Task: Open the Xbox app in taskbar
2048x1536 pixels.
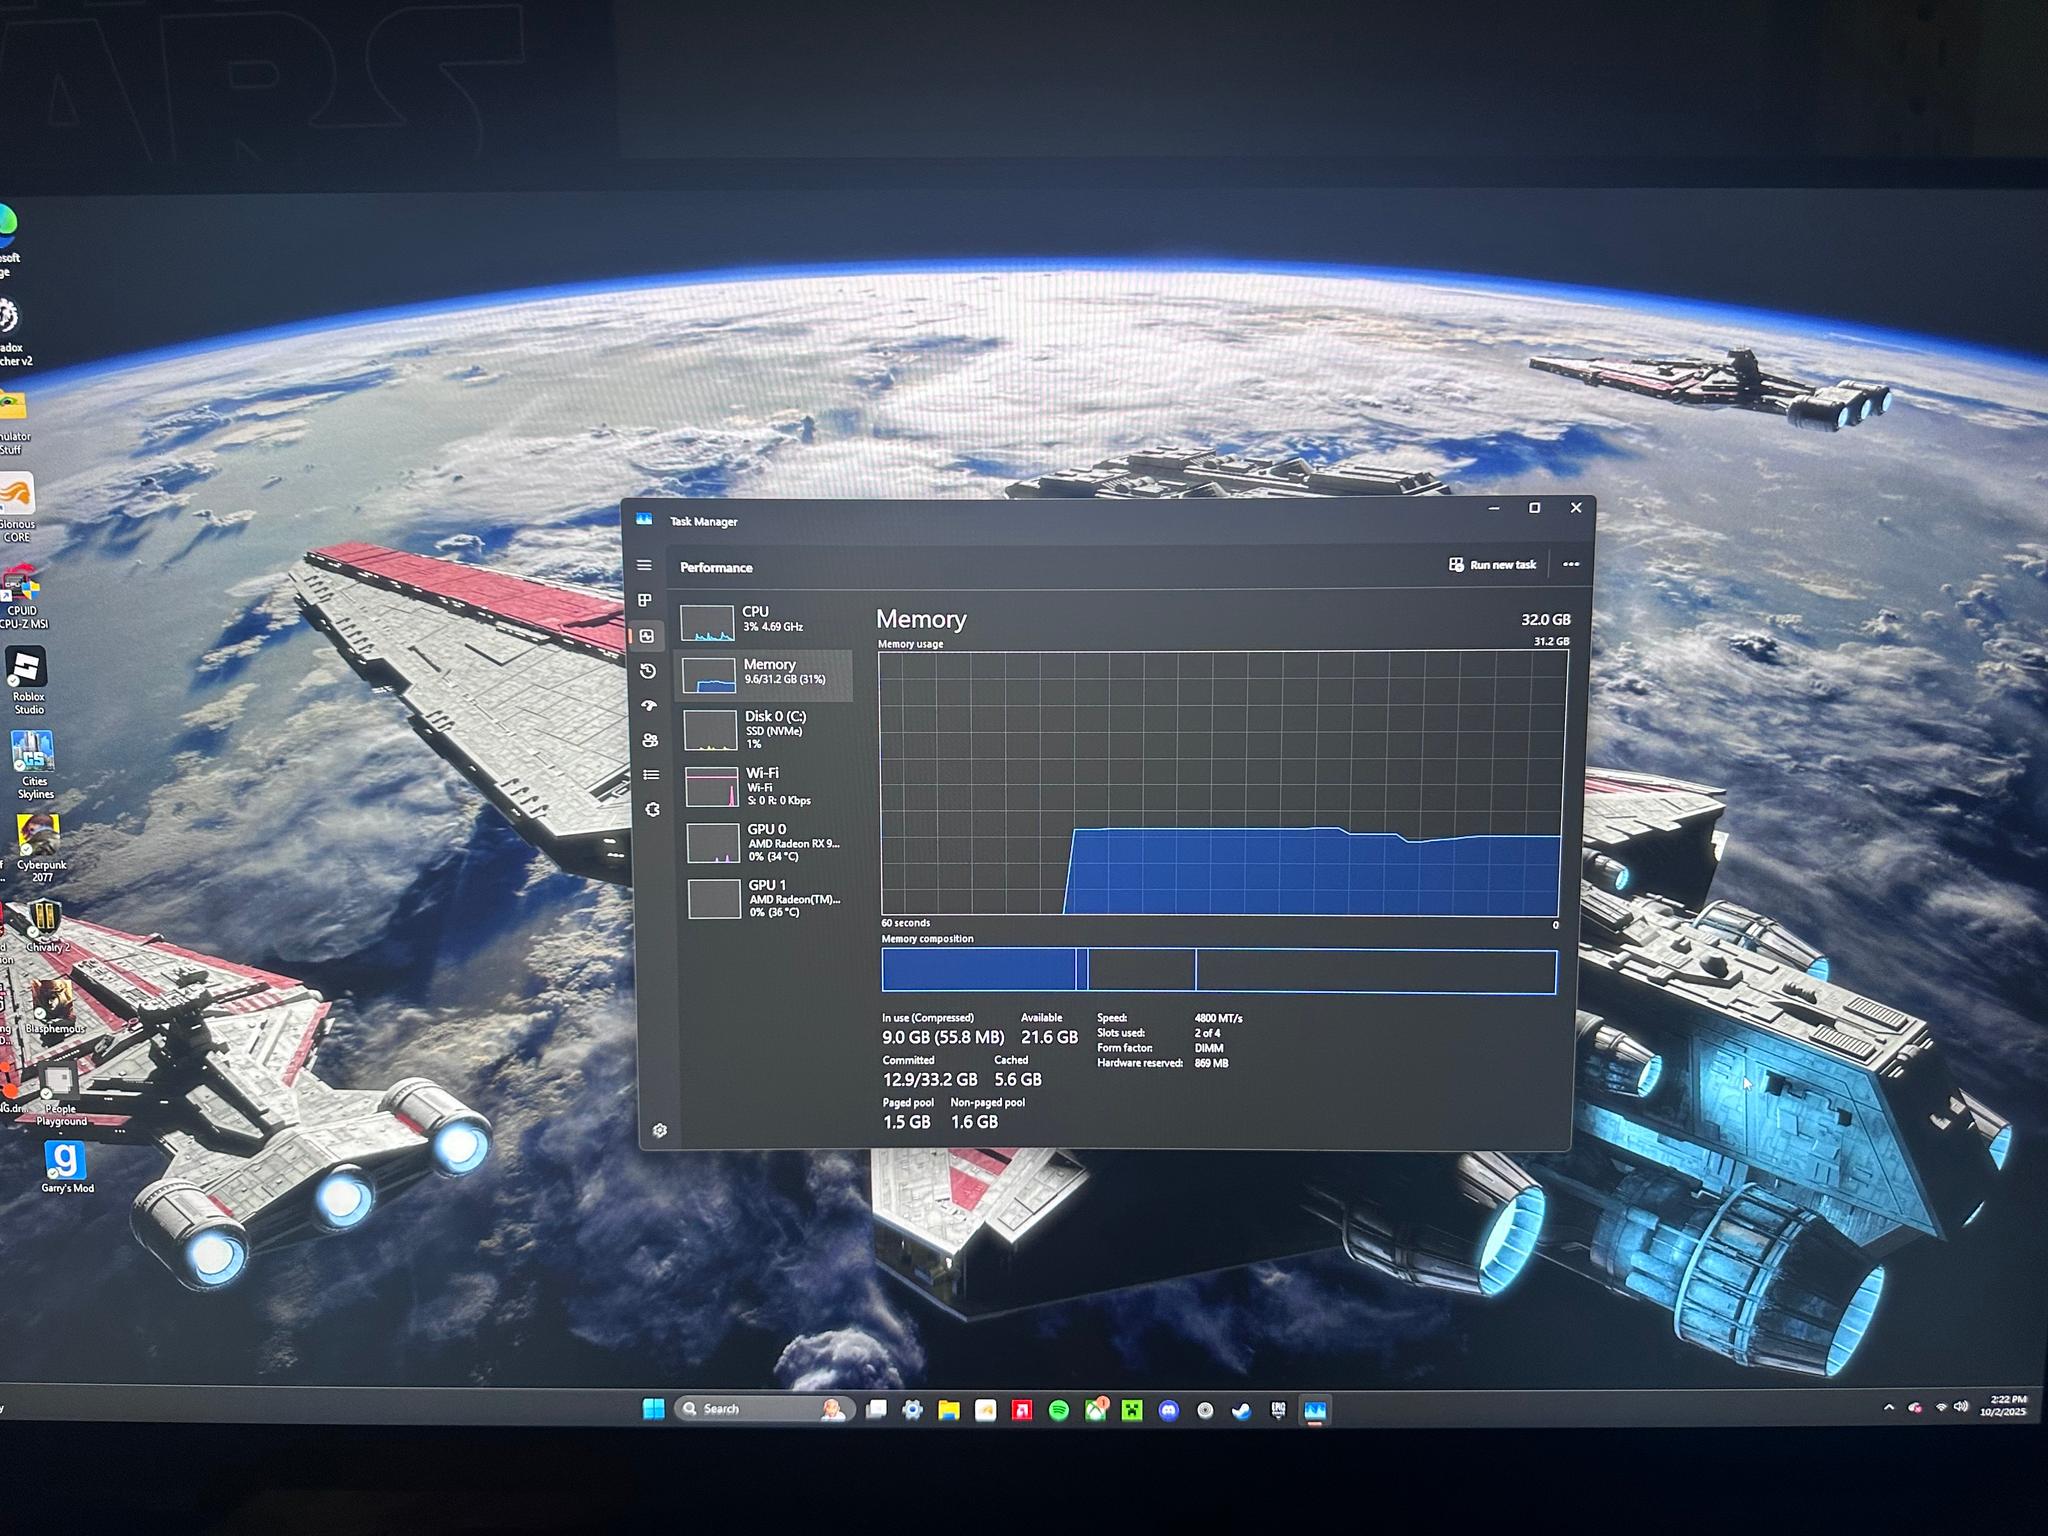Action: point(1096,1410)
